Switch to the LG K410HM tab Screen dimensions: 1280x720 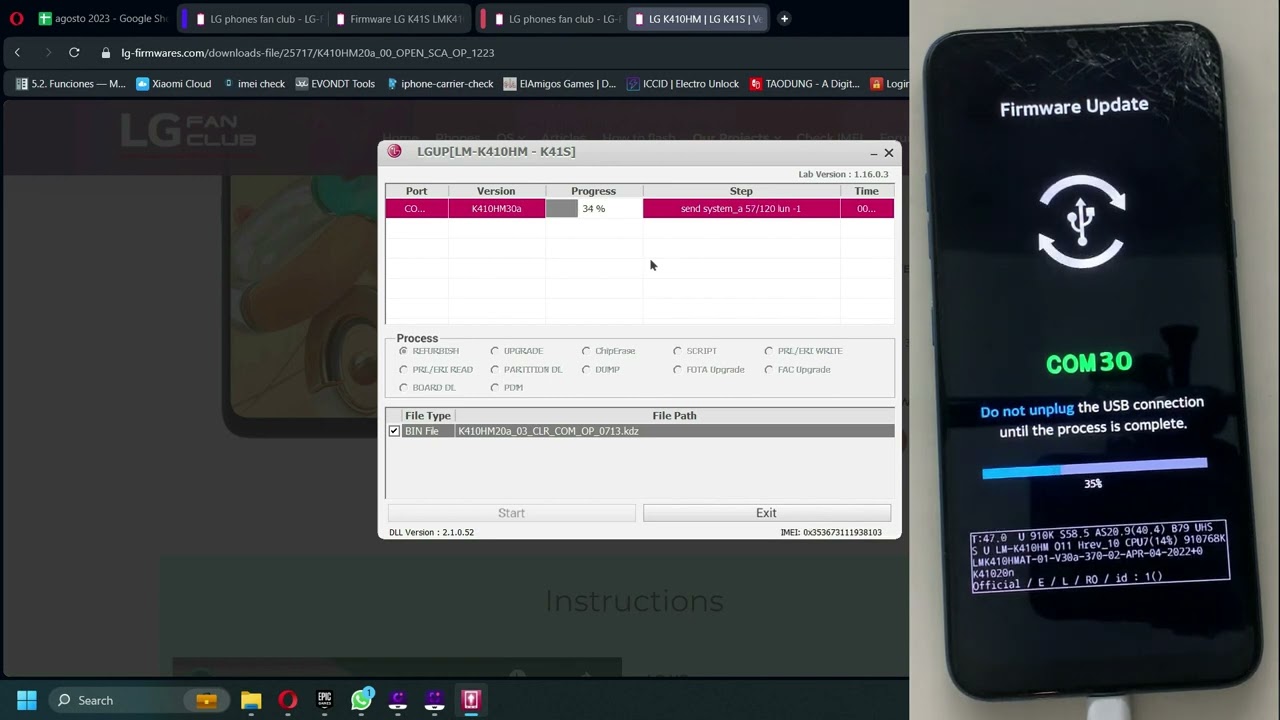pyautogui.click(x=698, y=18)
